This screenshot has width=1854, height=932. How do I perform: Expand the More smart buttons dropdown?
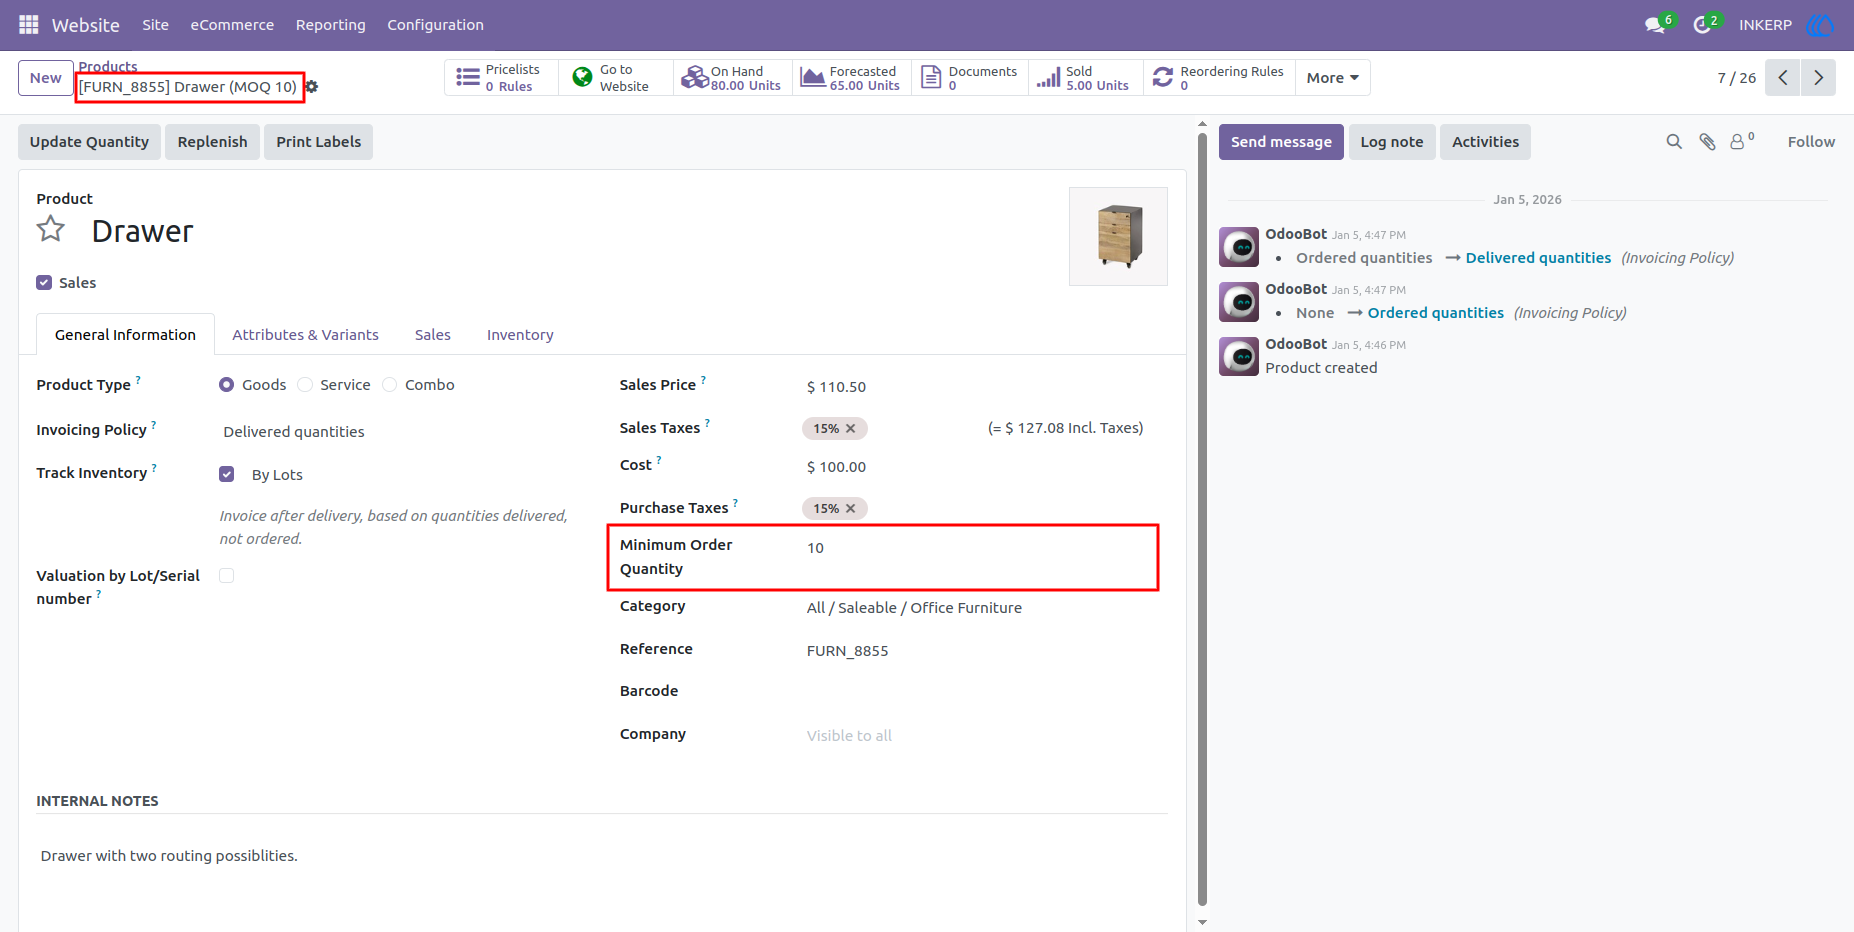(1332, 78)
